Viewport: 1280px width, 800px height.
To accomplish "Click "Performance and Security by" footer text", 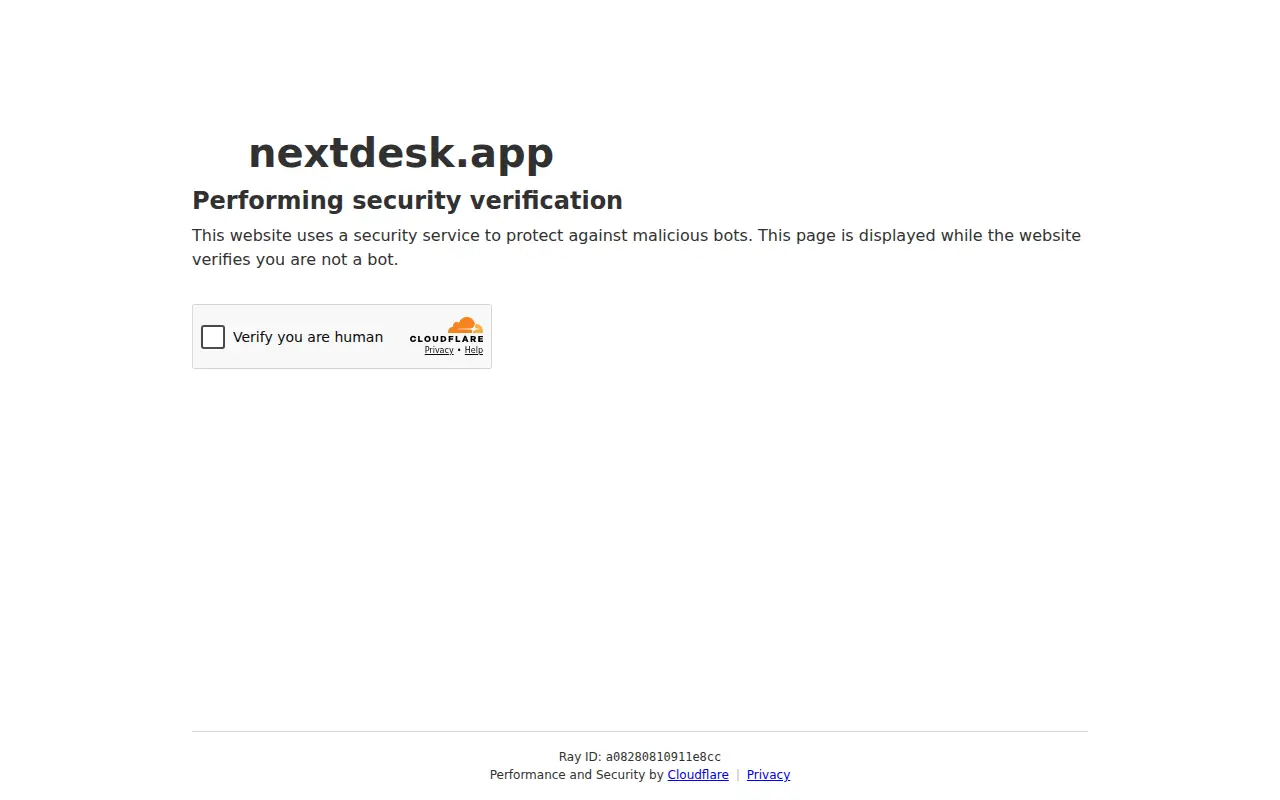I will coord(577,775).
